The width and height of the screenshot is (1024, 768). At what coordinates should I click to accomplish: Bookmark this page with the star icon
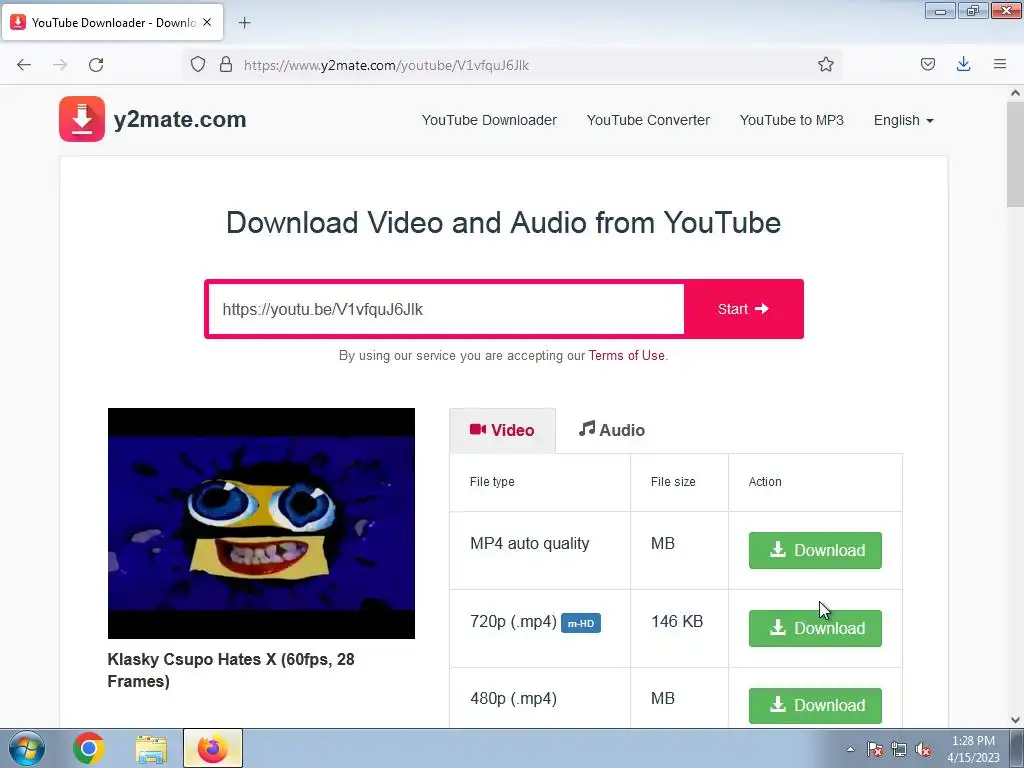tap(825, 64)
